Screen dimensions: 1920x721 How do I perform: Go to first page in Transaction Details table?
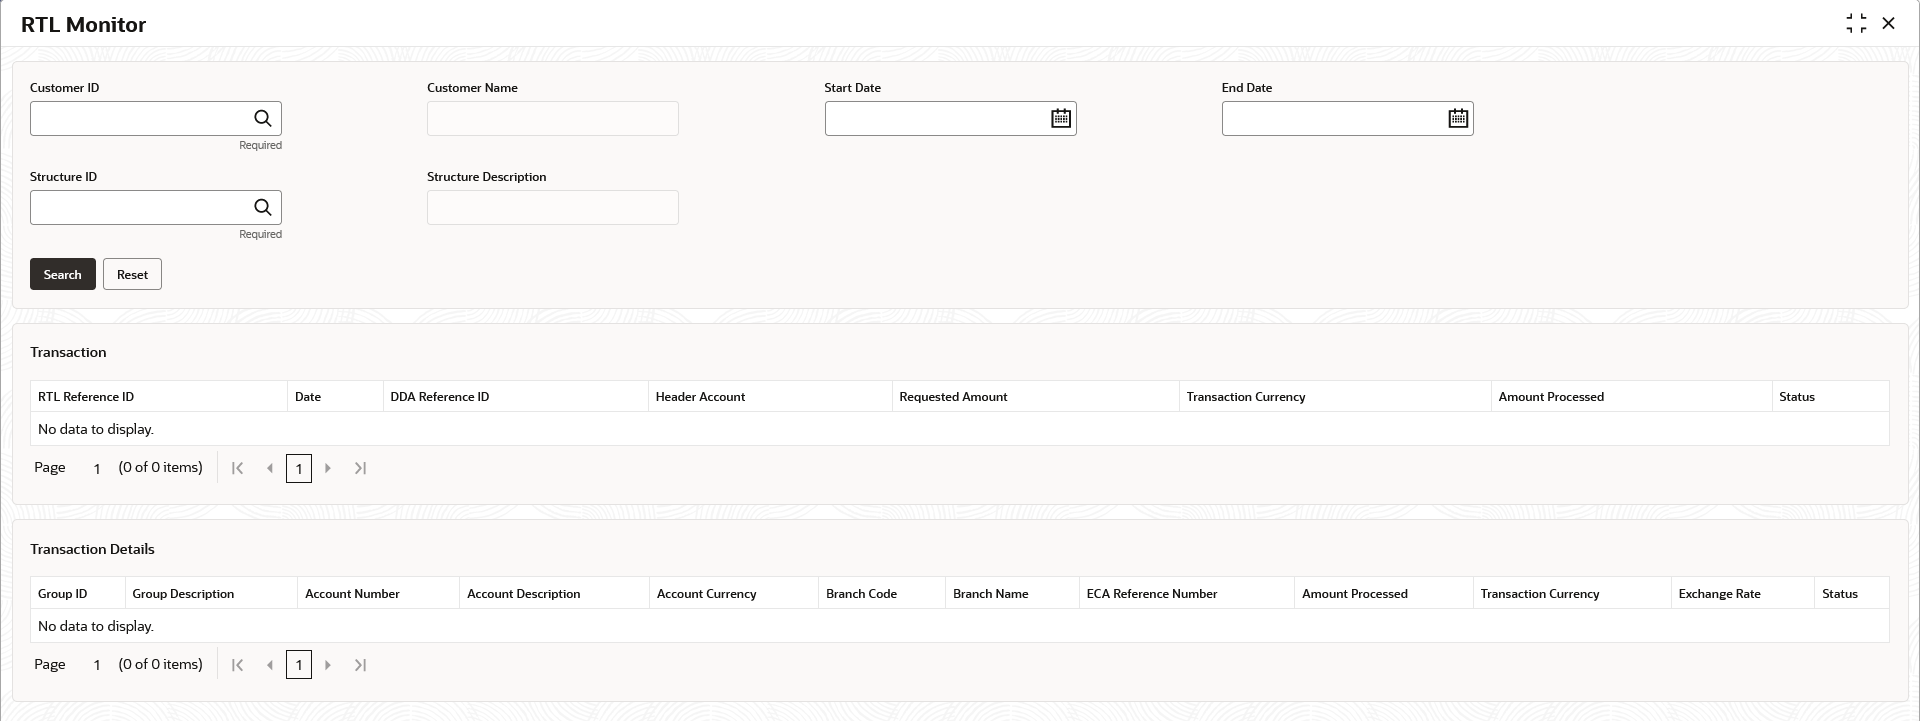237,665
